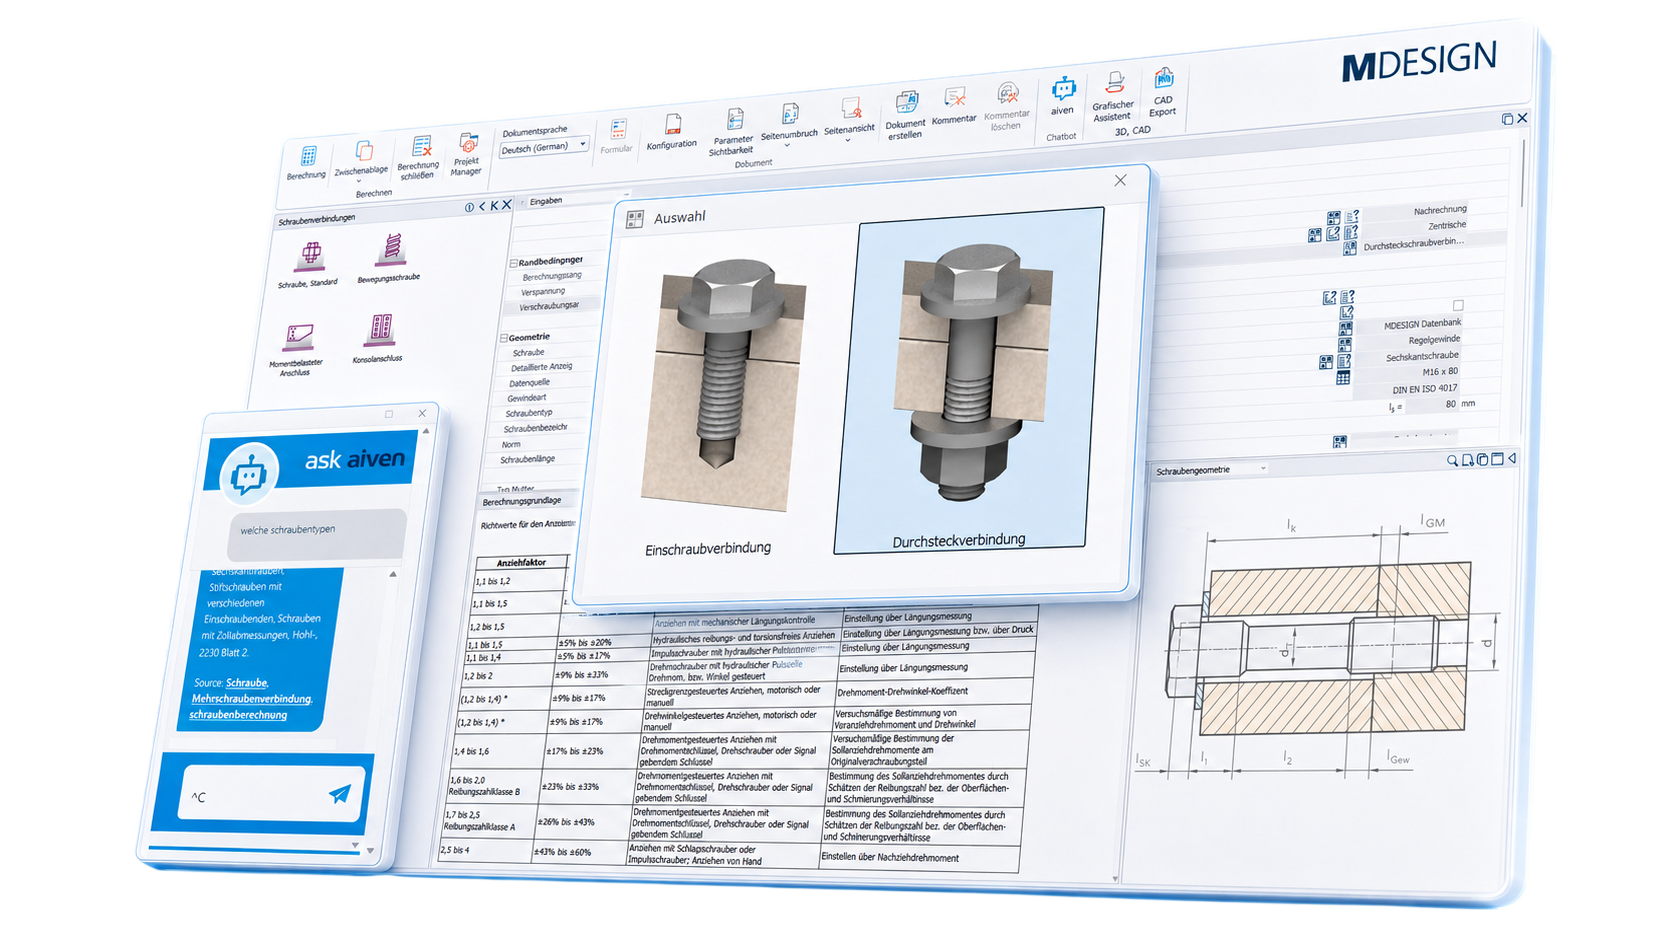The width and height of the screenshot is (1672, 941).
Task: Click the CAD Export icon
Action: pos(1163,92)
